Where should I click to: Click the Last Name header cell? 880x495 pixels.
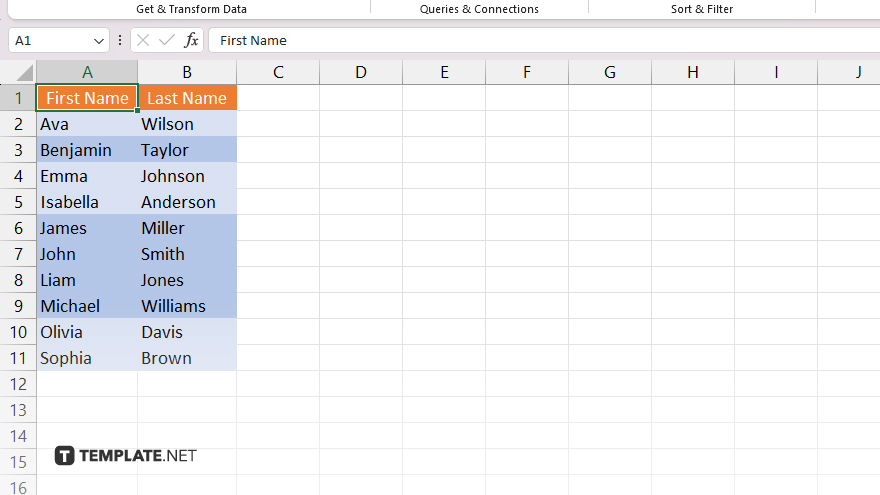[x=187, y=98]
